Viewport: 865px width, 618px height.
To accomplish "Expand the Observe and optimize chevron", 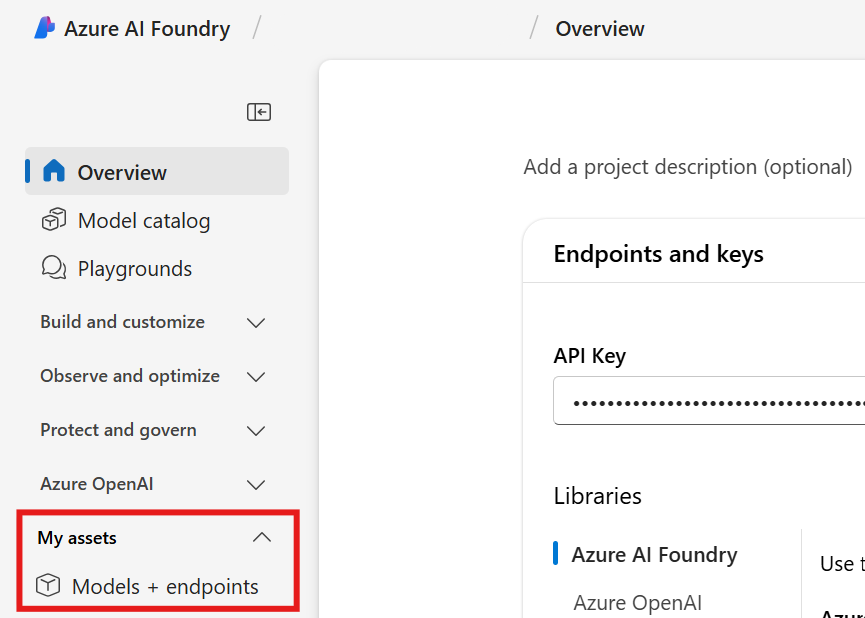I will point(256,376).
